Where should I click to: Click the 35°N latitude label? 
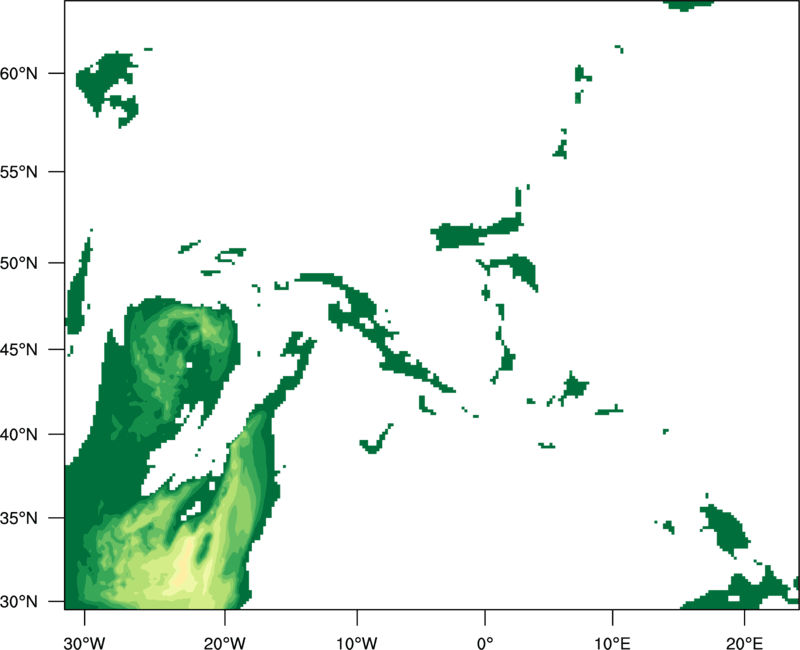click(19, 518)
